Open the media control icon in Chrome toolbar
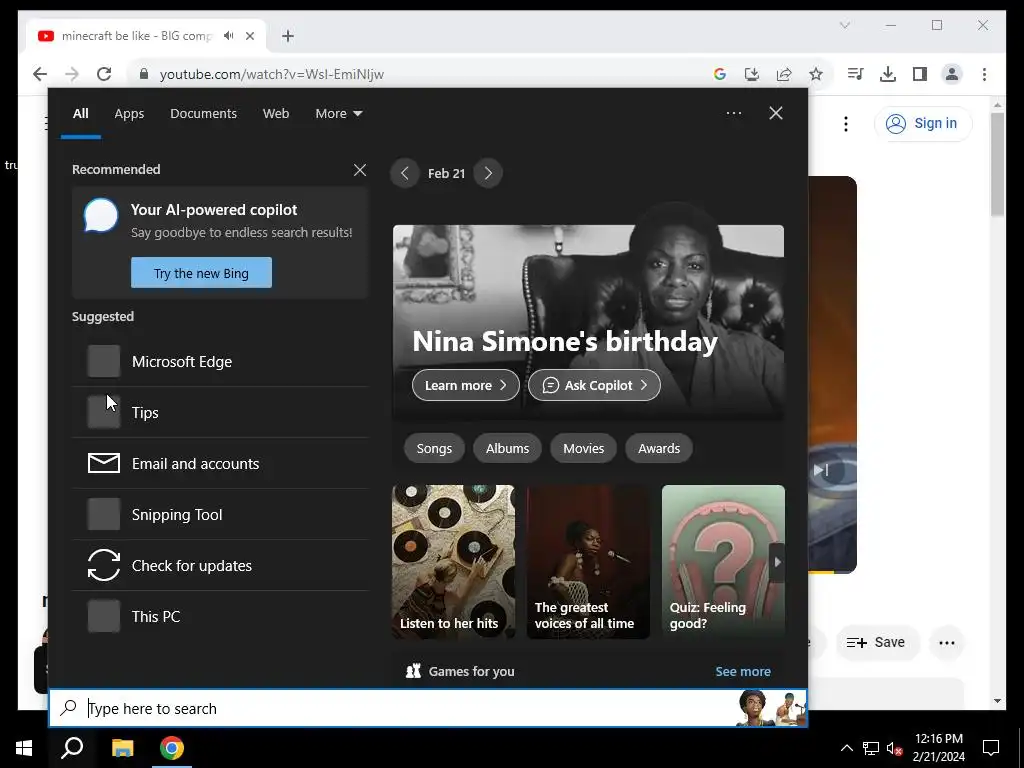The width and height of the screenshot is (1024, 768). [x=856, y=74]
